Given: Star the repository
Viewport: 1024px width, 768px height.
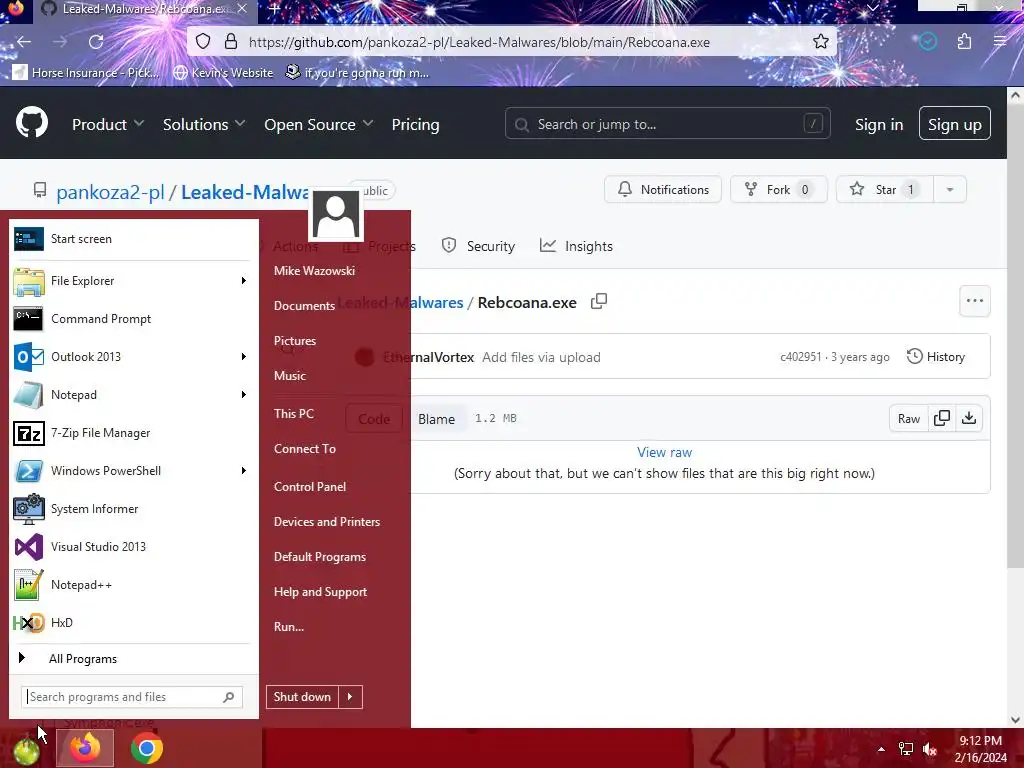Looking at the screenshot, I should point(885,189).
